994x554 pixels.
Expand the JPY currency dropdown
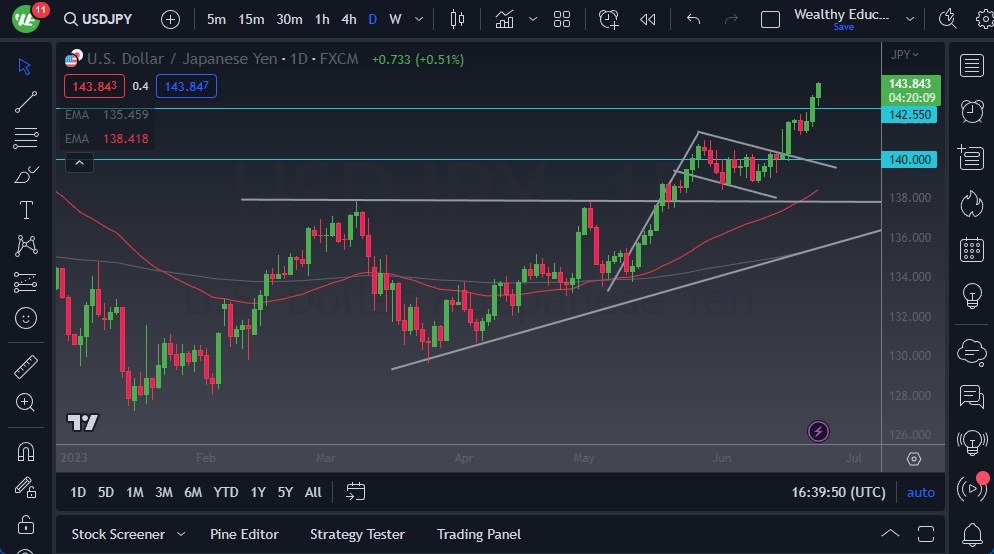click(905, 55)
